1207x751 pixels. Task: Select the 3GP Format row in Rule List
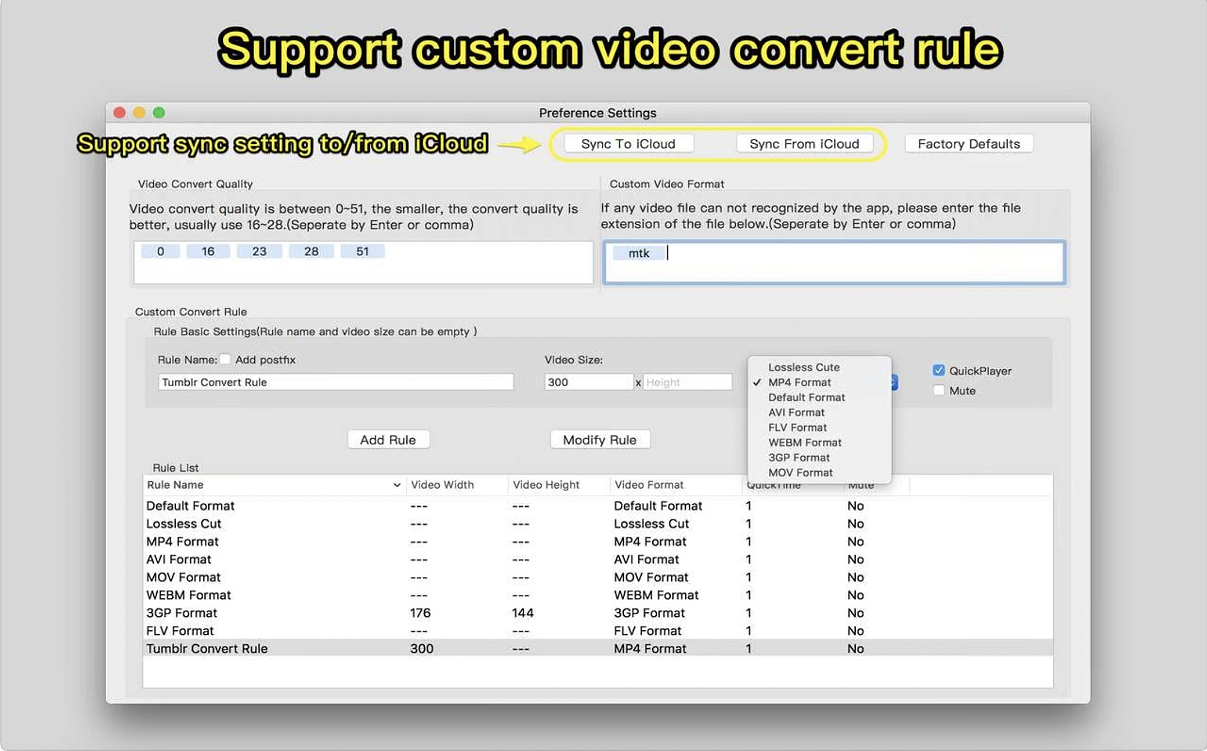(182, 613)
